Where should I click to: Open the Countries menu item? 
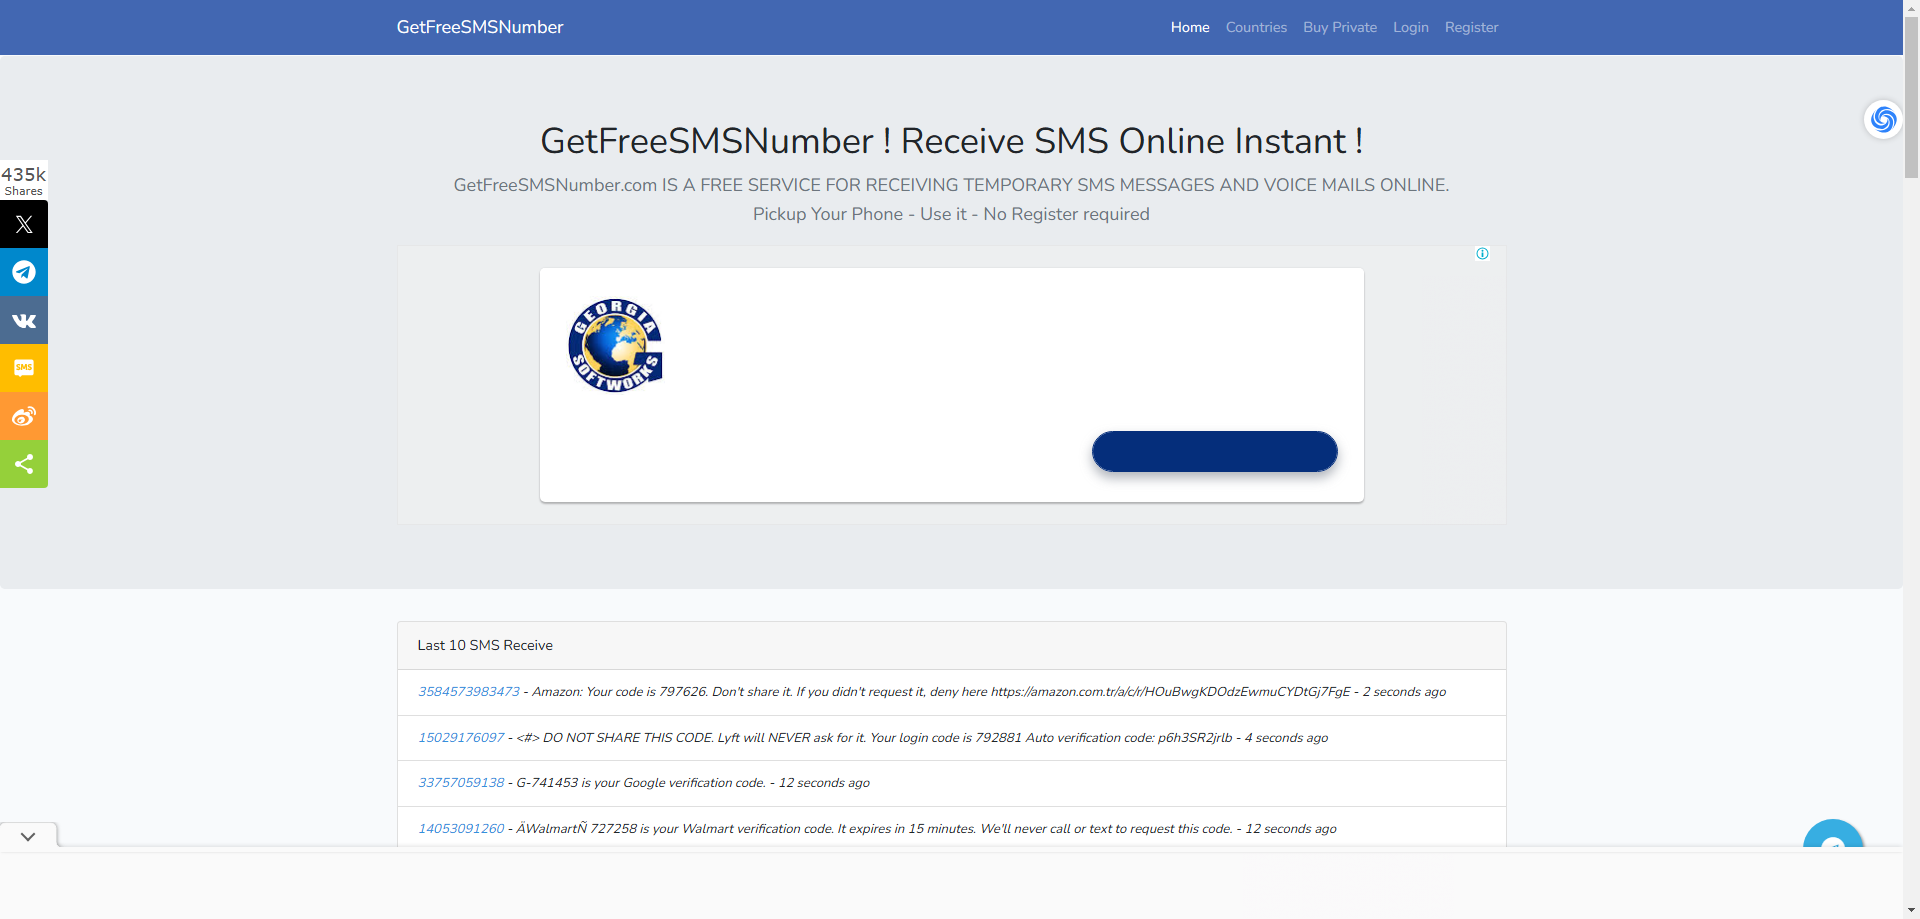coord(1256,27)
